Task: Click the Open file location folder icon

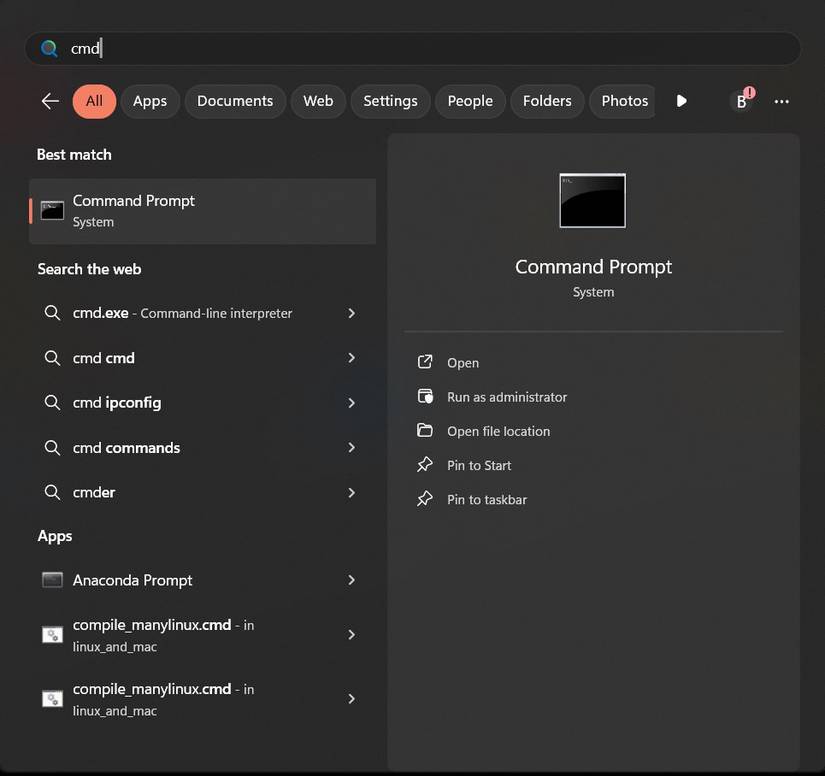Action: (425, 430)
